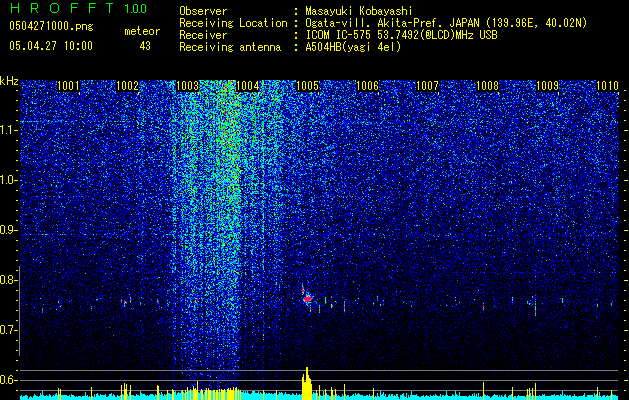629x400 pixels.
Task: Click time marker 1007
Action: pos(427,86)
